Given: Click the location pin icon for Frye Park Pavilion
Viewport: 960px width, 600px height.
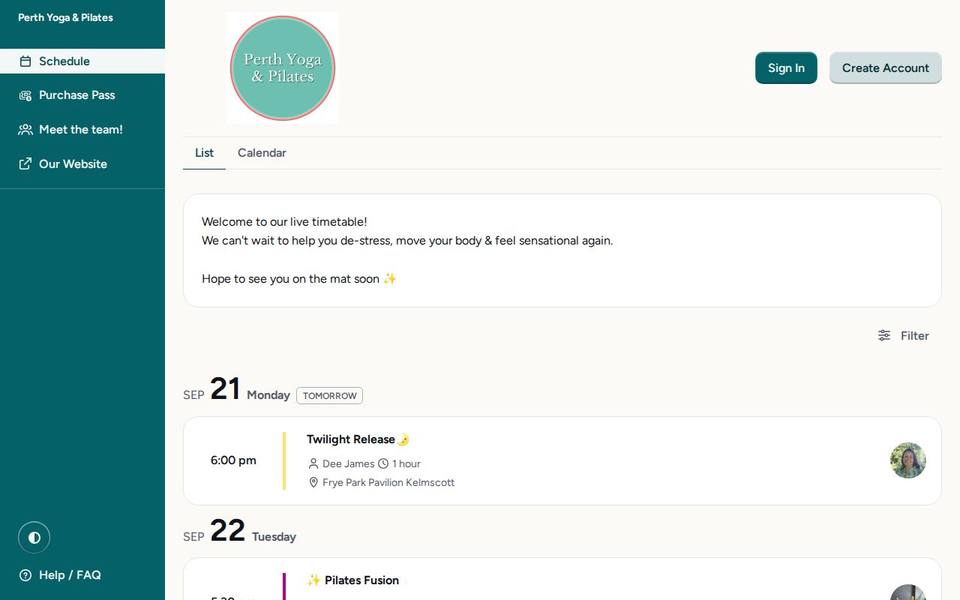Looking at the screenshot, I should 313,482.
